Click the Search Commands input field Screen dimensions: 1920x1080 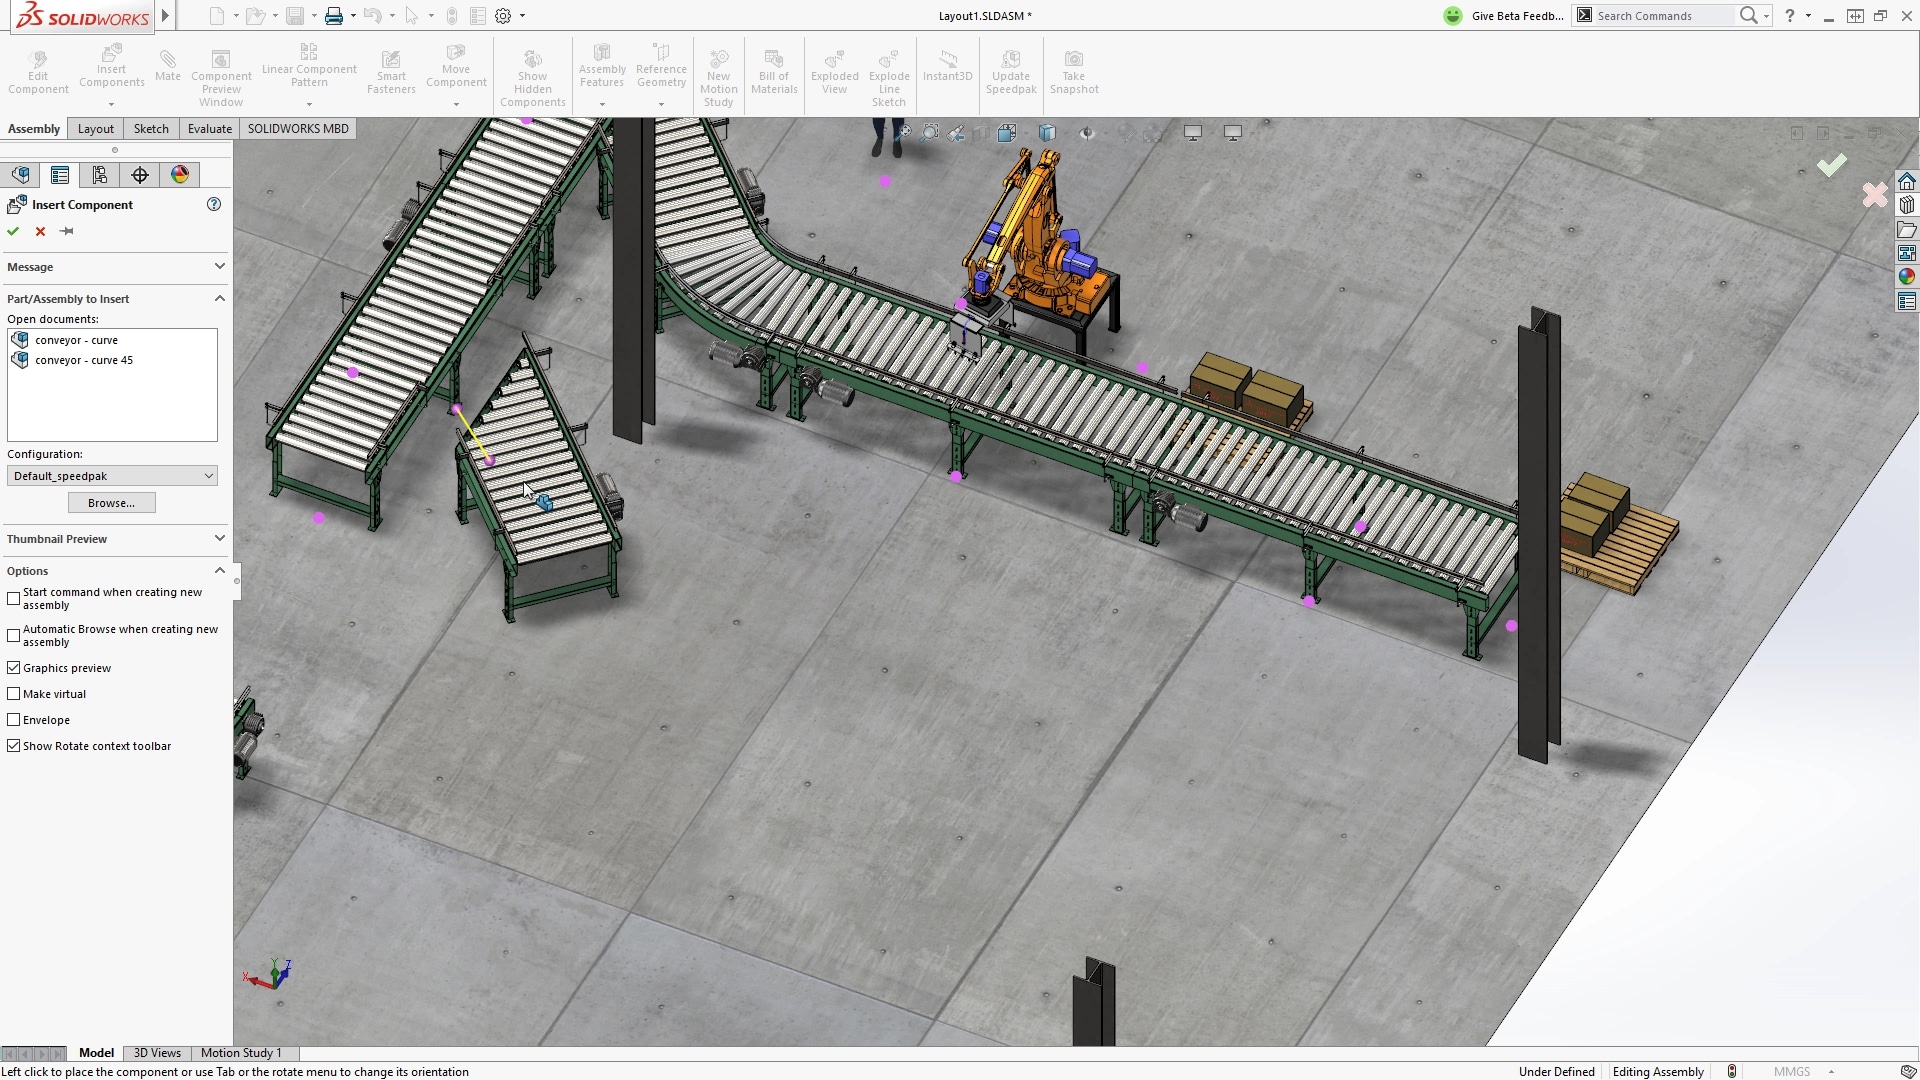[x=1662, y=16]
